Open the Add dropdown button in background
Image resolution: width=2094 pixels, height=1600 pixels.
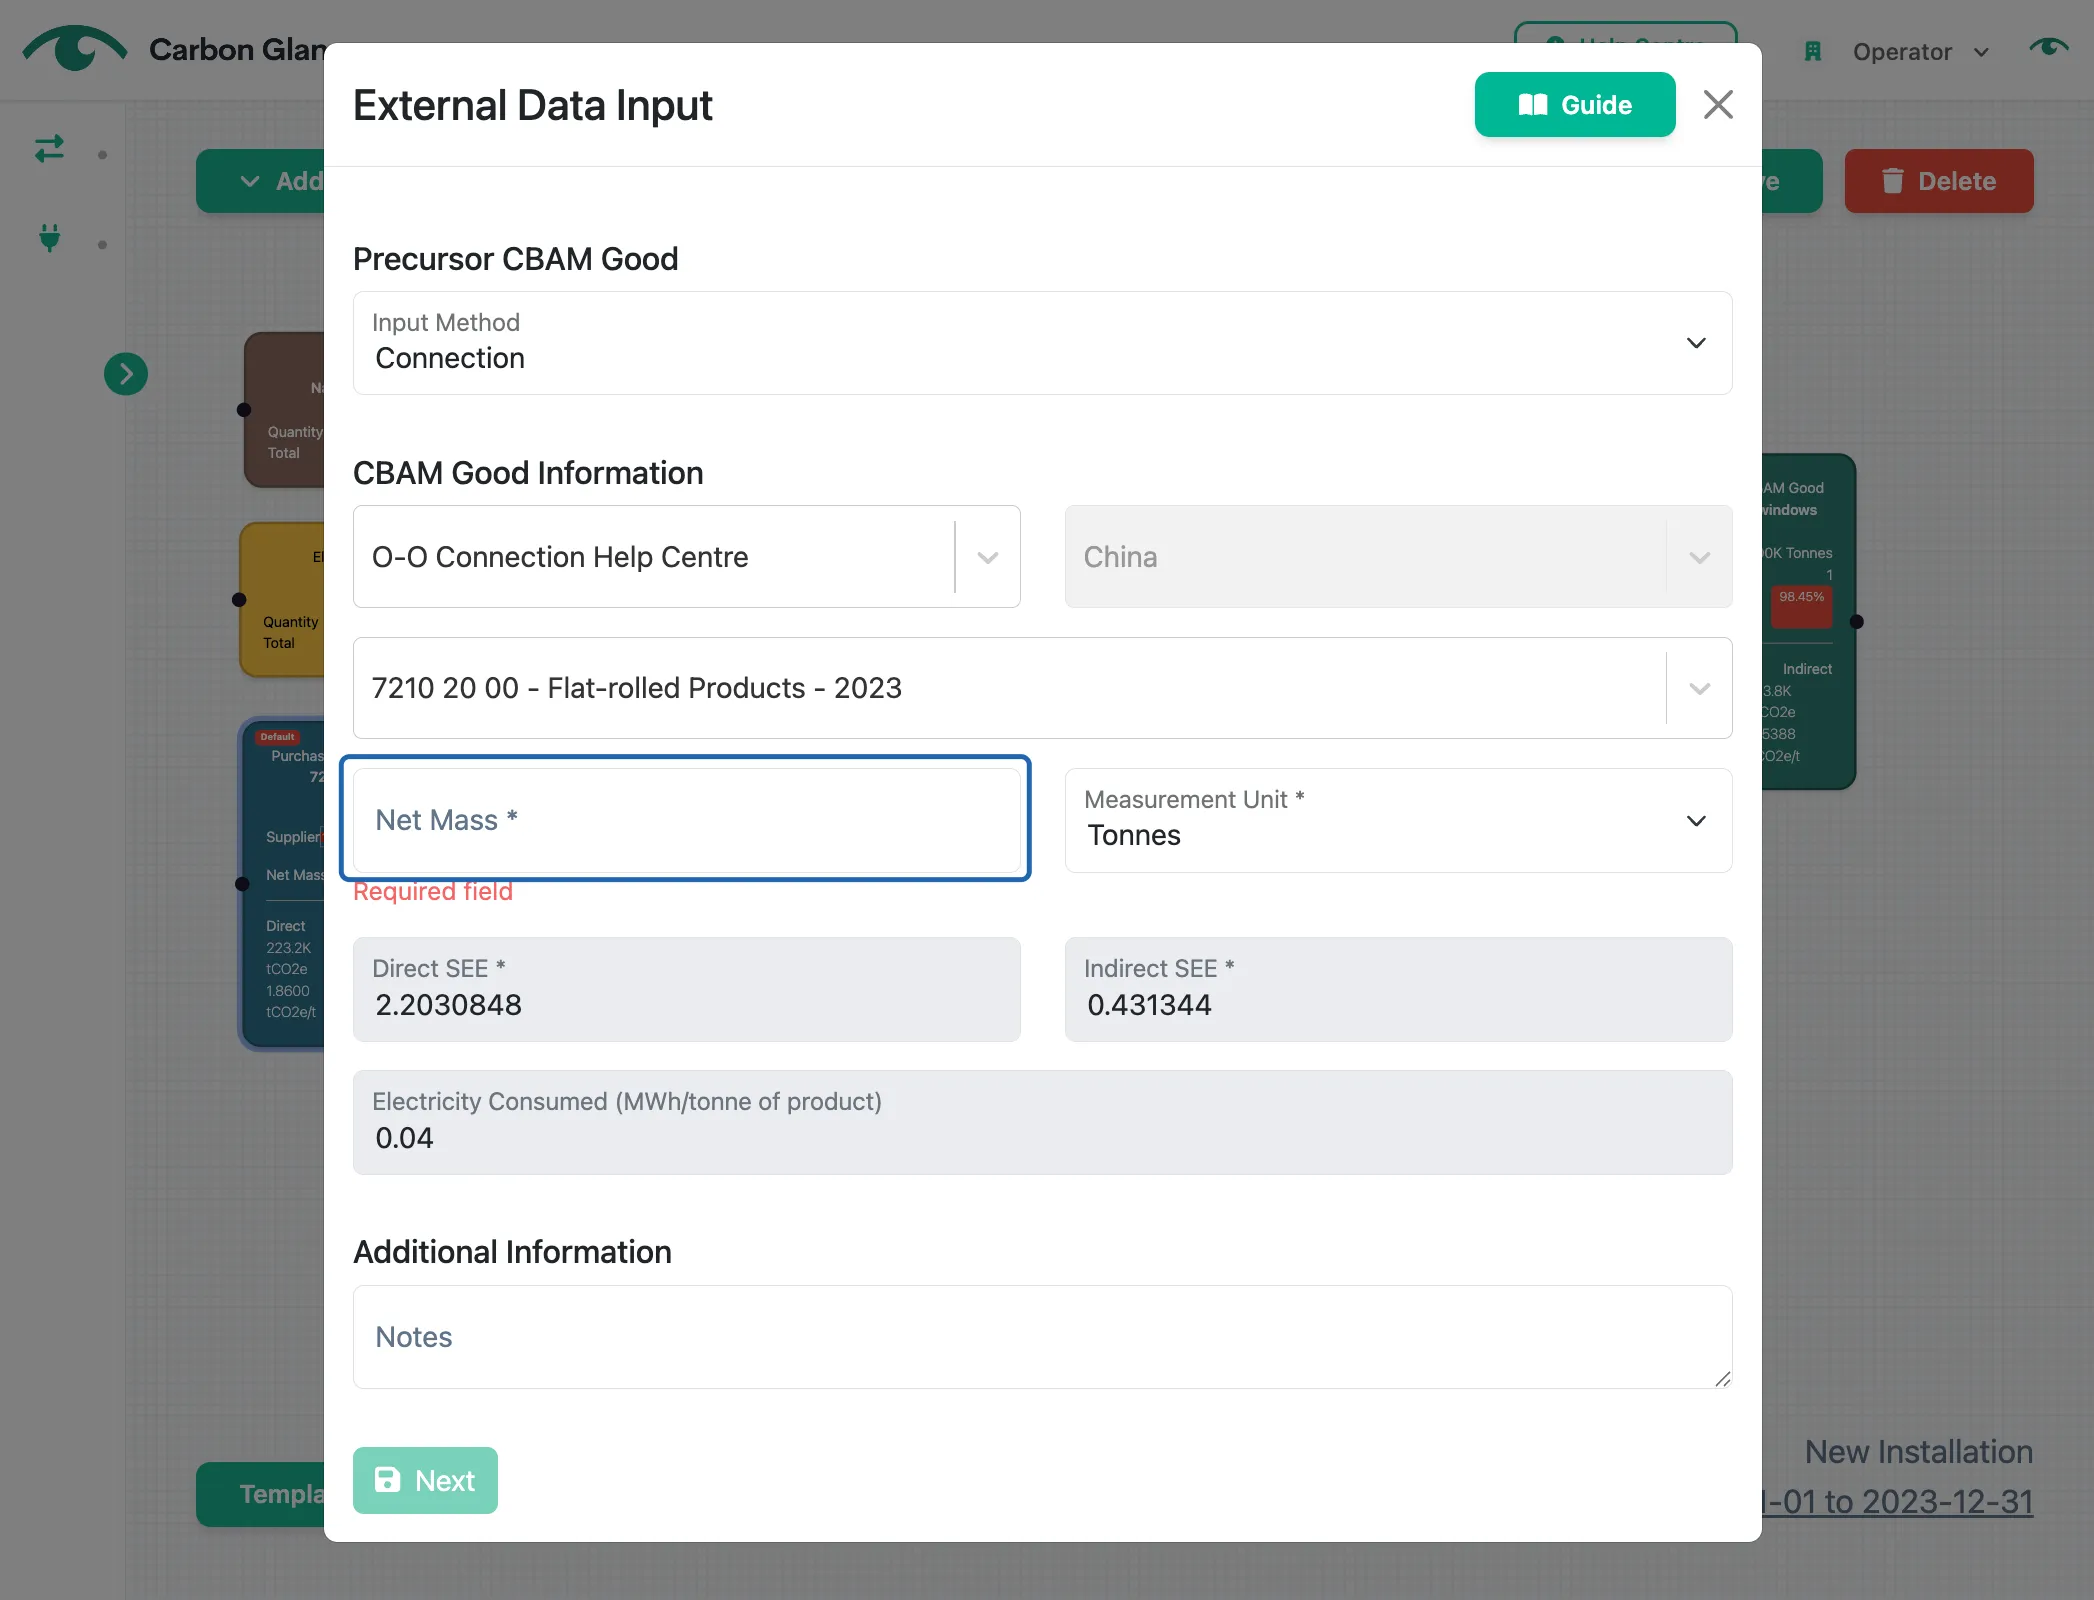pyautogui.click(x=261, y=181)
